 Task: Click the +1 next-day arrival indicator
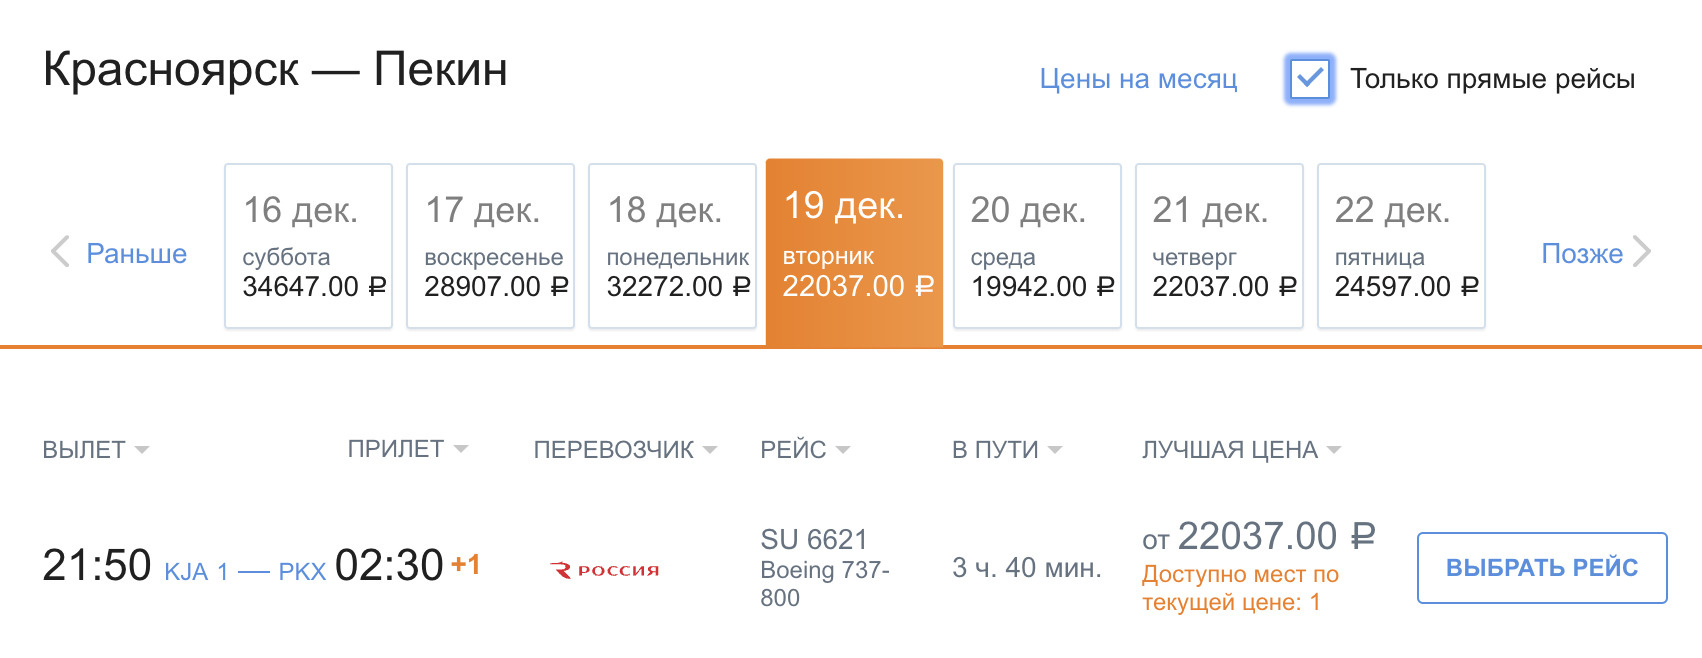pos(466,564)
